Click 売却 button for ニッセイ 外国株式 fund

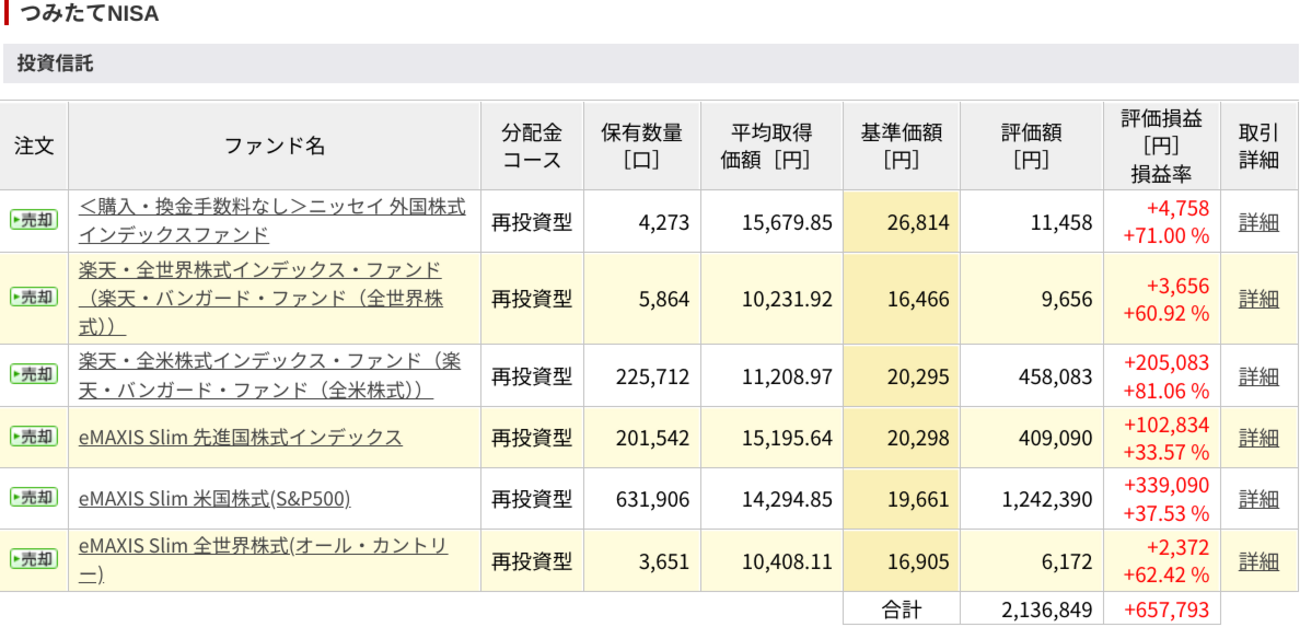pos(34,221)
